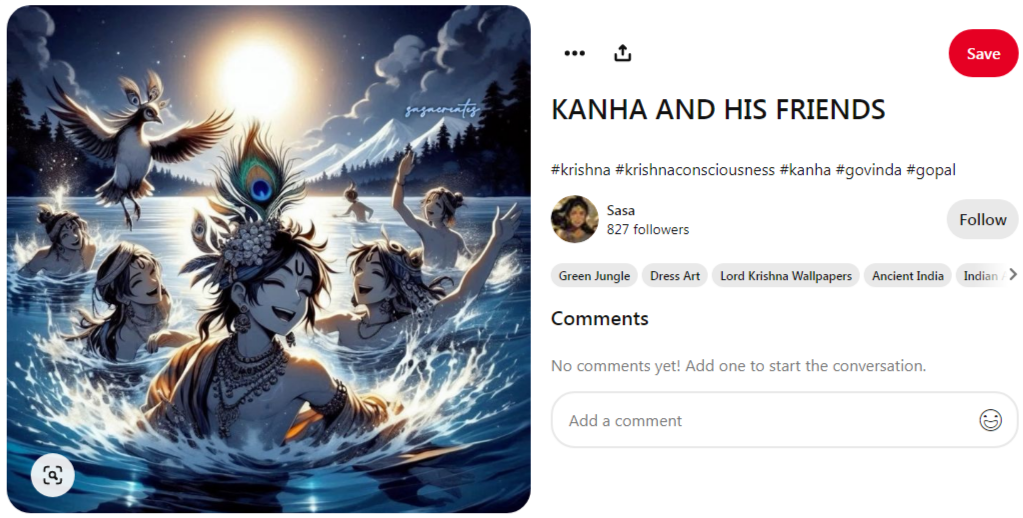Select the Green Jungle tag chip
The width and height of the screenshot is (1023, 518).
[x=594, y=276]
